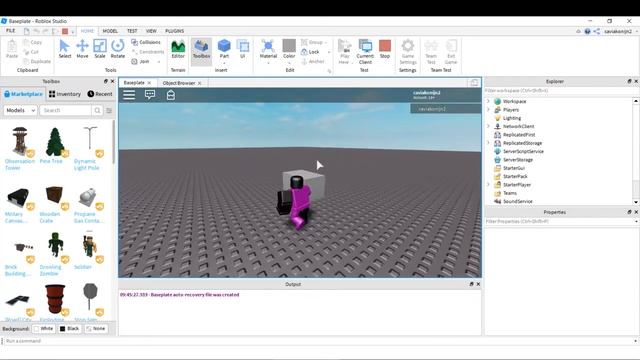Open the in-game backpack icon
The height and width of the screenshot is (360, 640).
point(171,95)
